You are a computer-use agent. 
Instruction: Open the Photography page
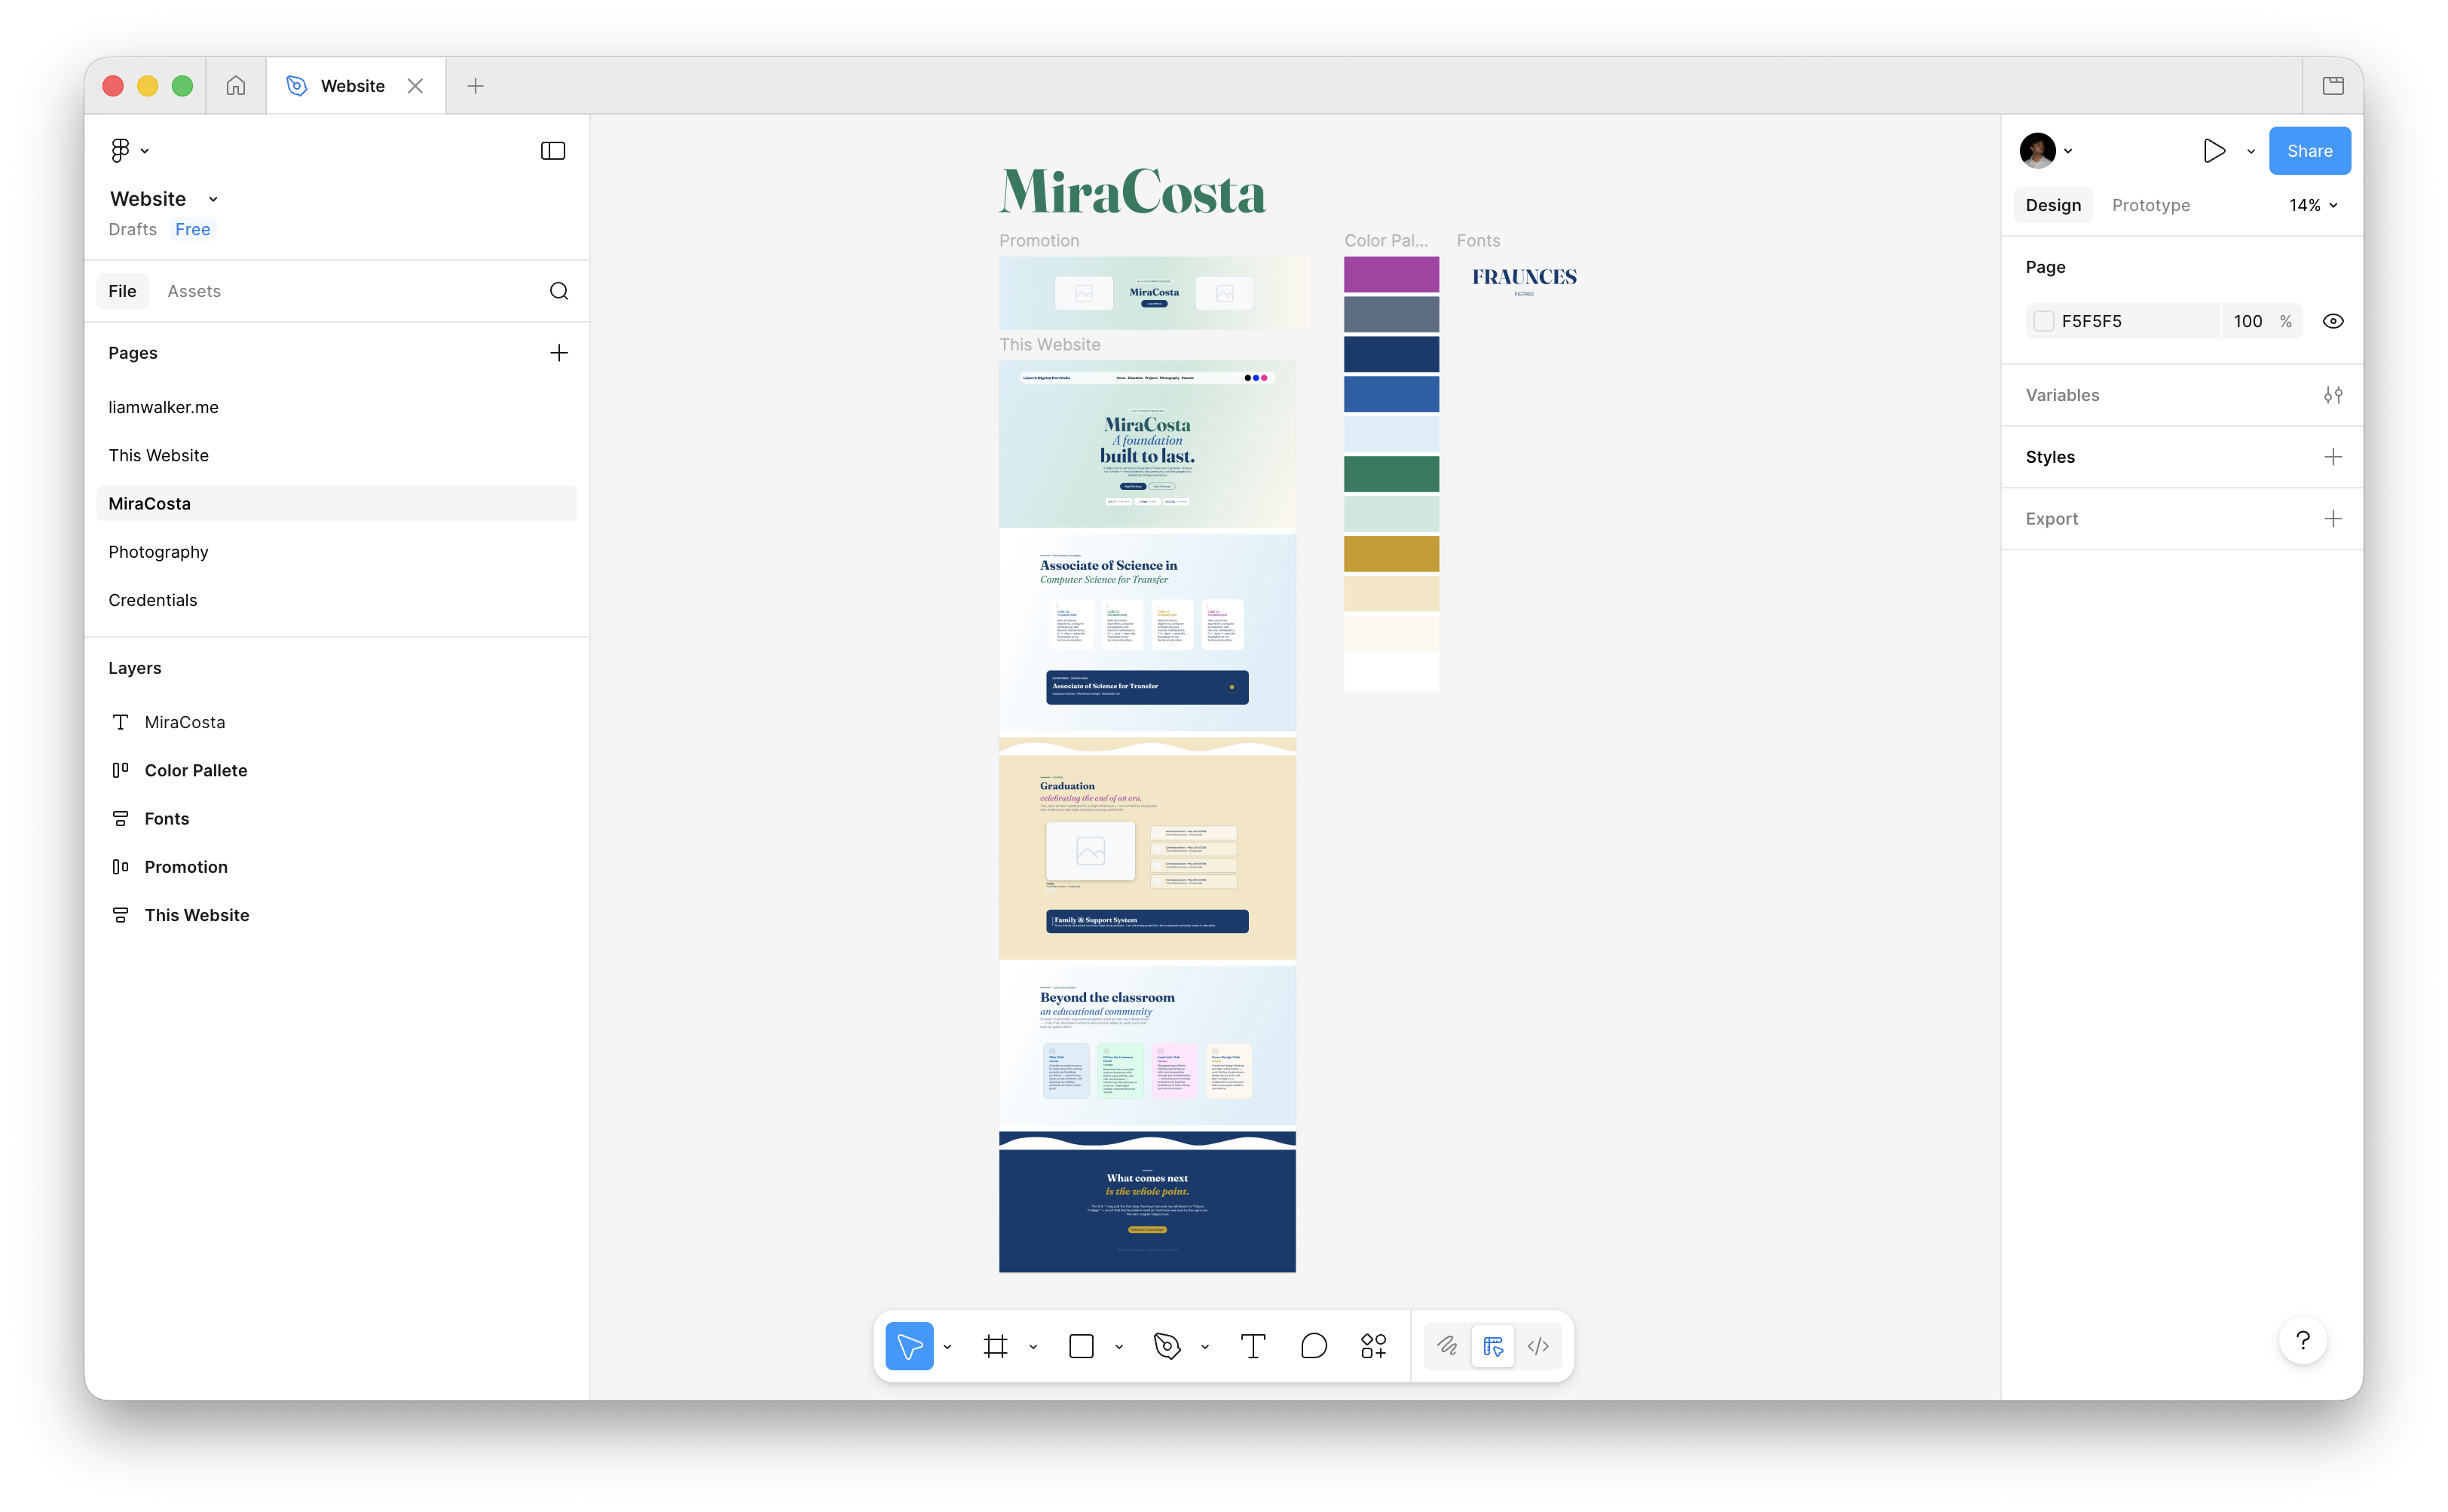337,552
